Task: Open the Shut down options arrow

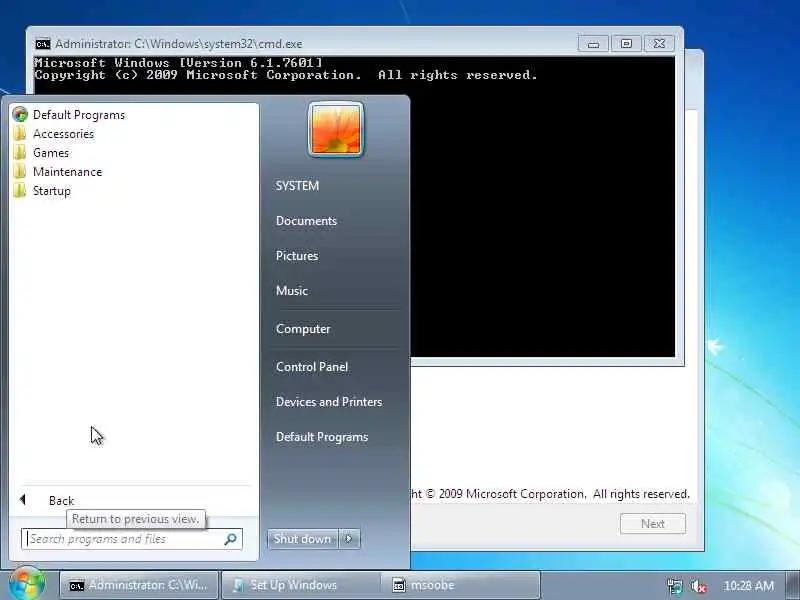Action: (x=349, y=539)
